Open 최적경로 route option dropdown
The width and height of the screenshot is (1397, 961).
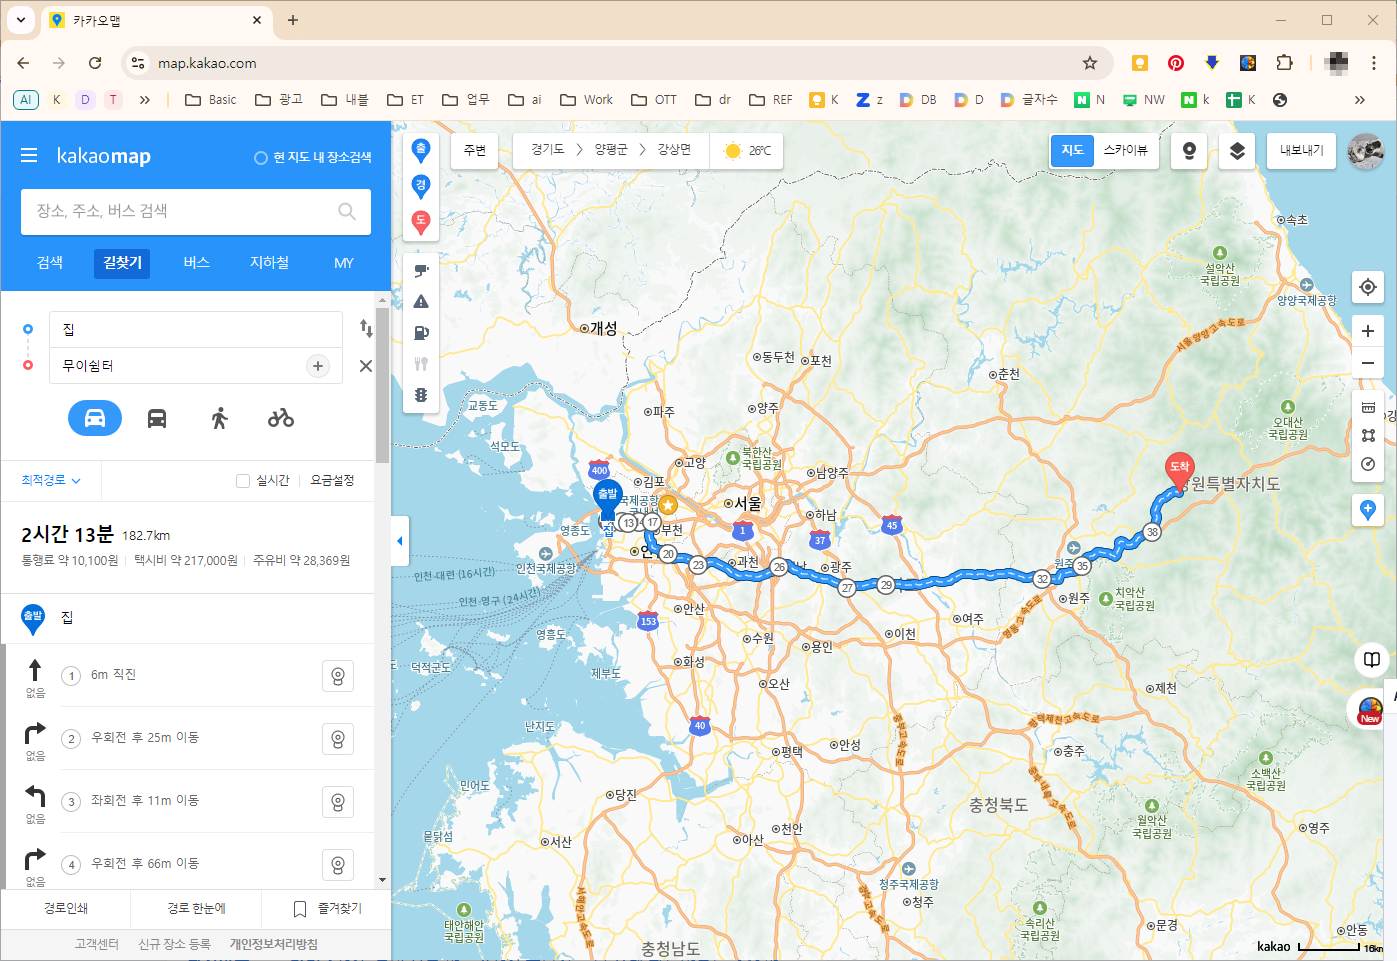[51, 481]
